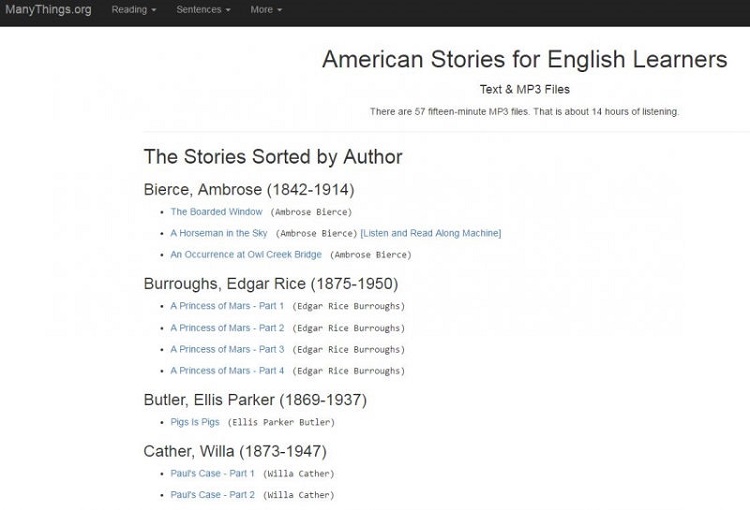
Task: Open The Boarded Window story
Action: [x=216, y=212]
